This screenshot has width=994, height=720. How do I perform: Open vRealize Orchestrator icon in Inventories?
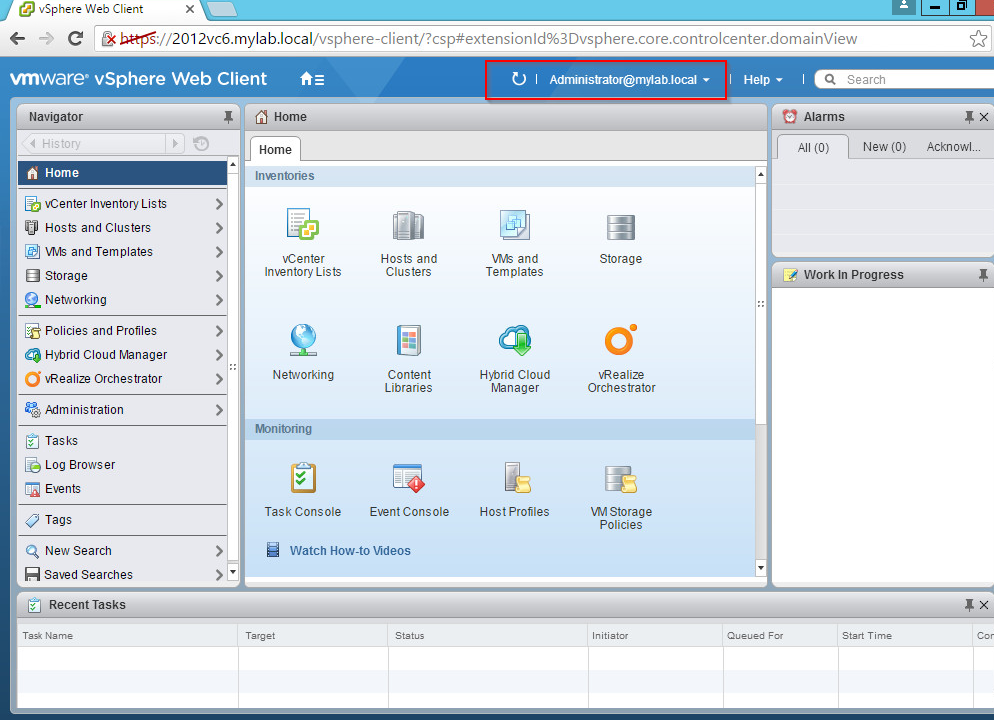point(620,340)
